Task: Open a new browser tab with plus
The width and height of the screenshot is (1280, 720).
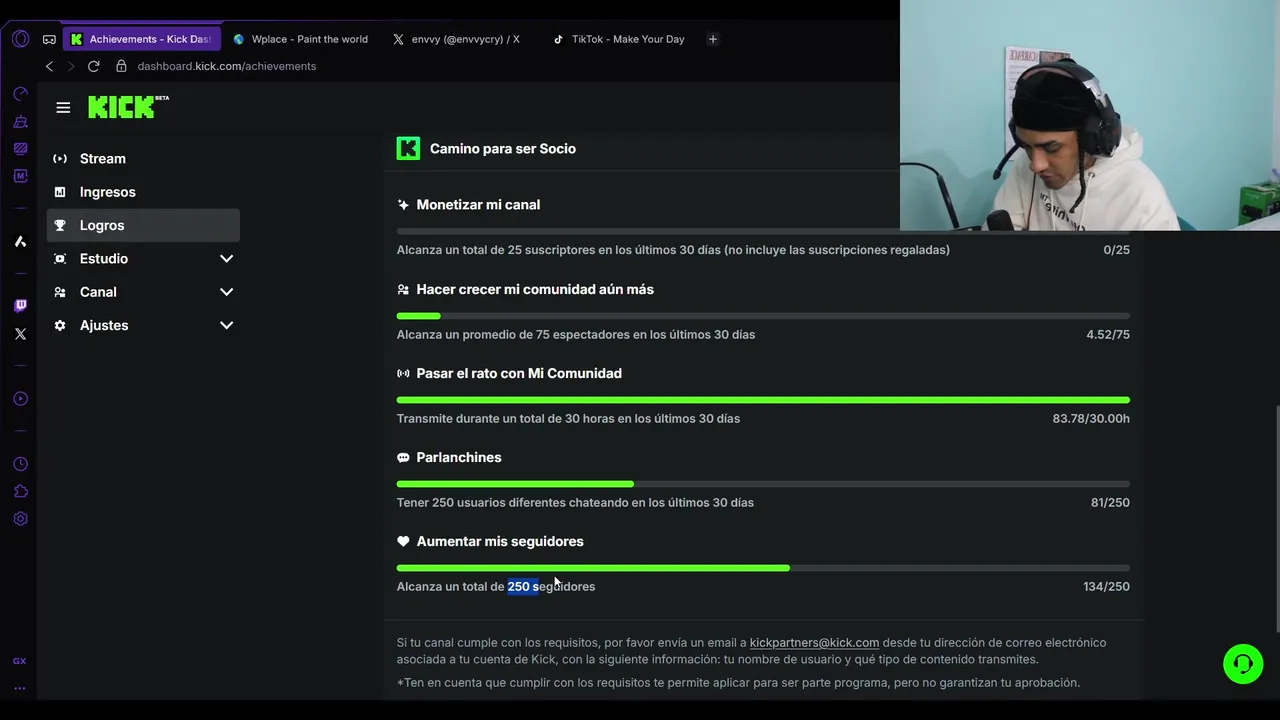Action: [713, 39]
